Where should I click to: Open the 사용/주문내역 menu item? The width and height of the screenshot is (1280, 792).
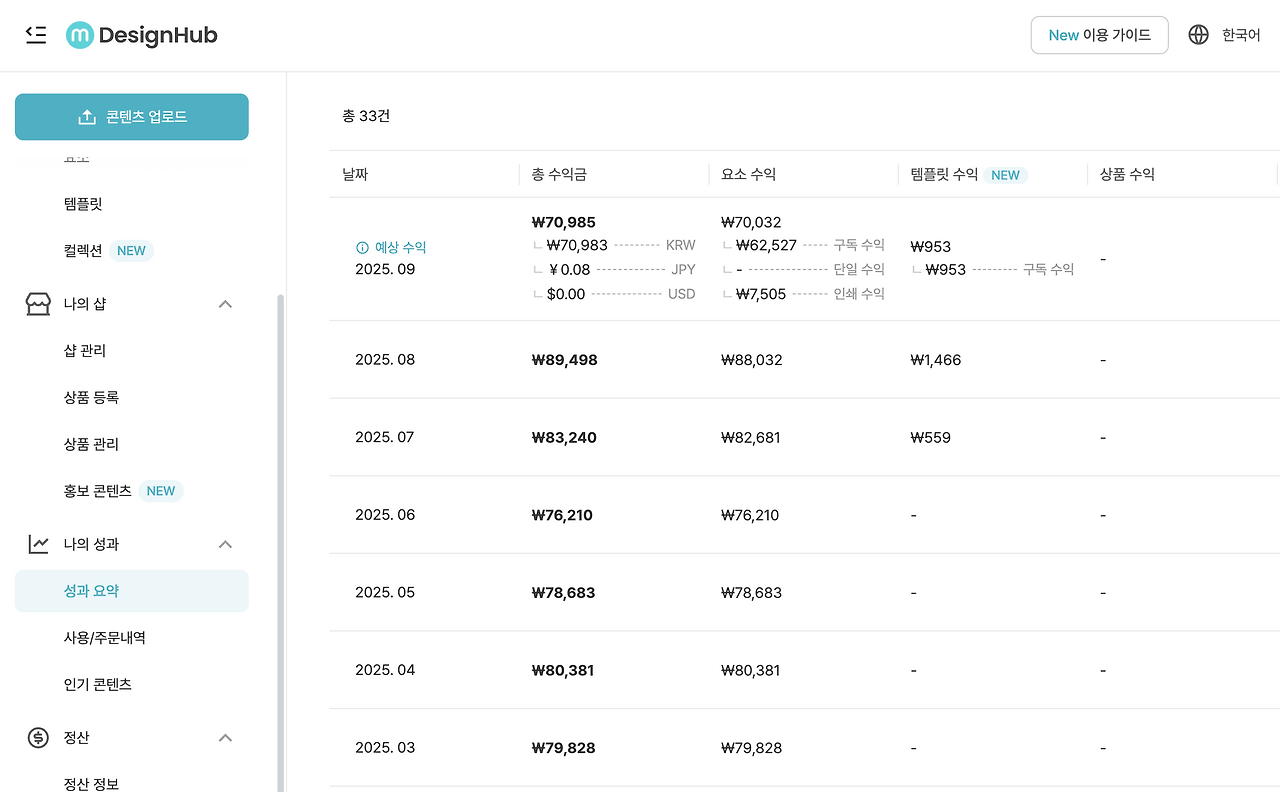pos(104,638)
